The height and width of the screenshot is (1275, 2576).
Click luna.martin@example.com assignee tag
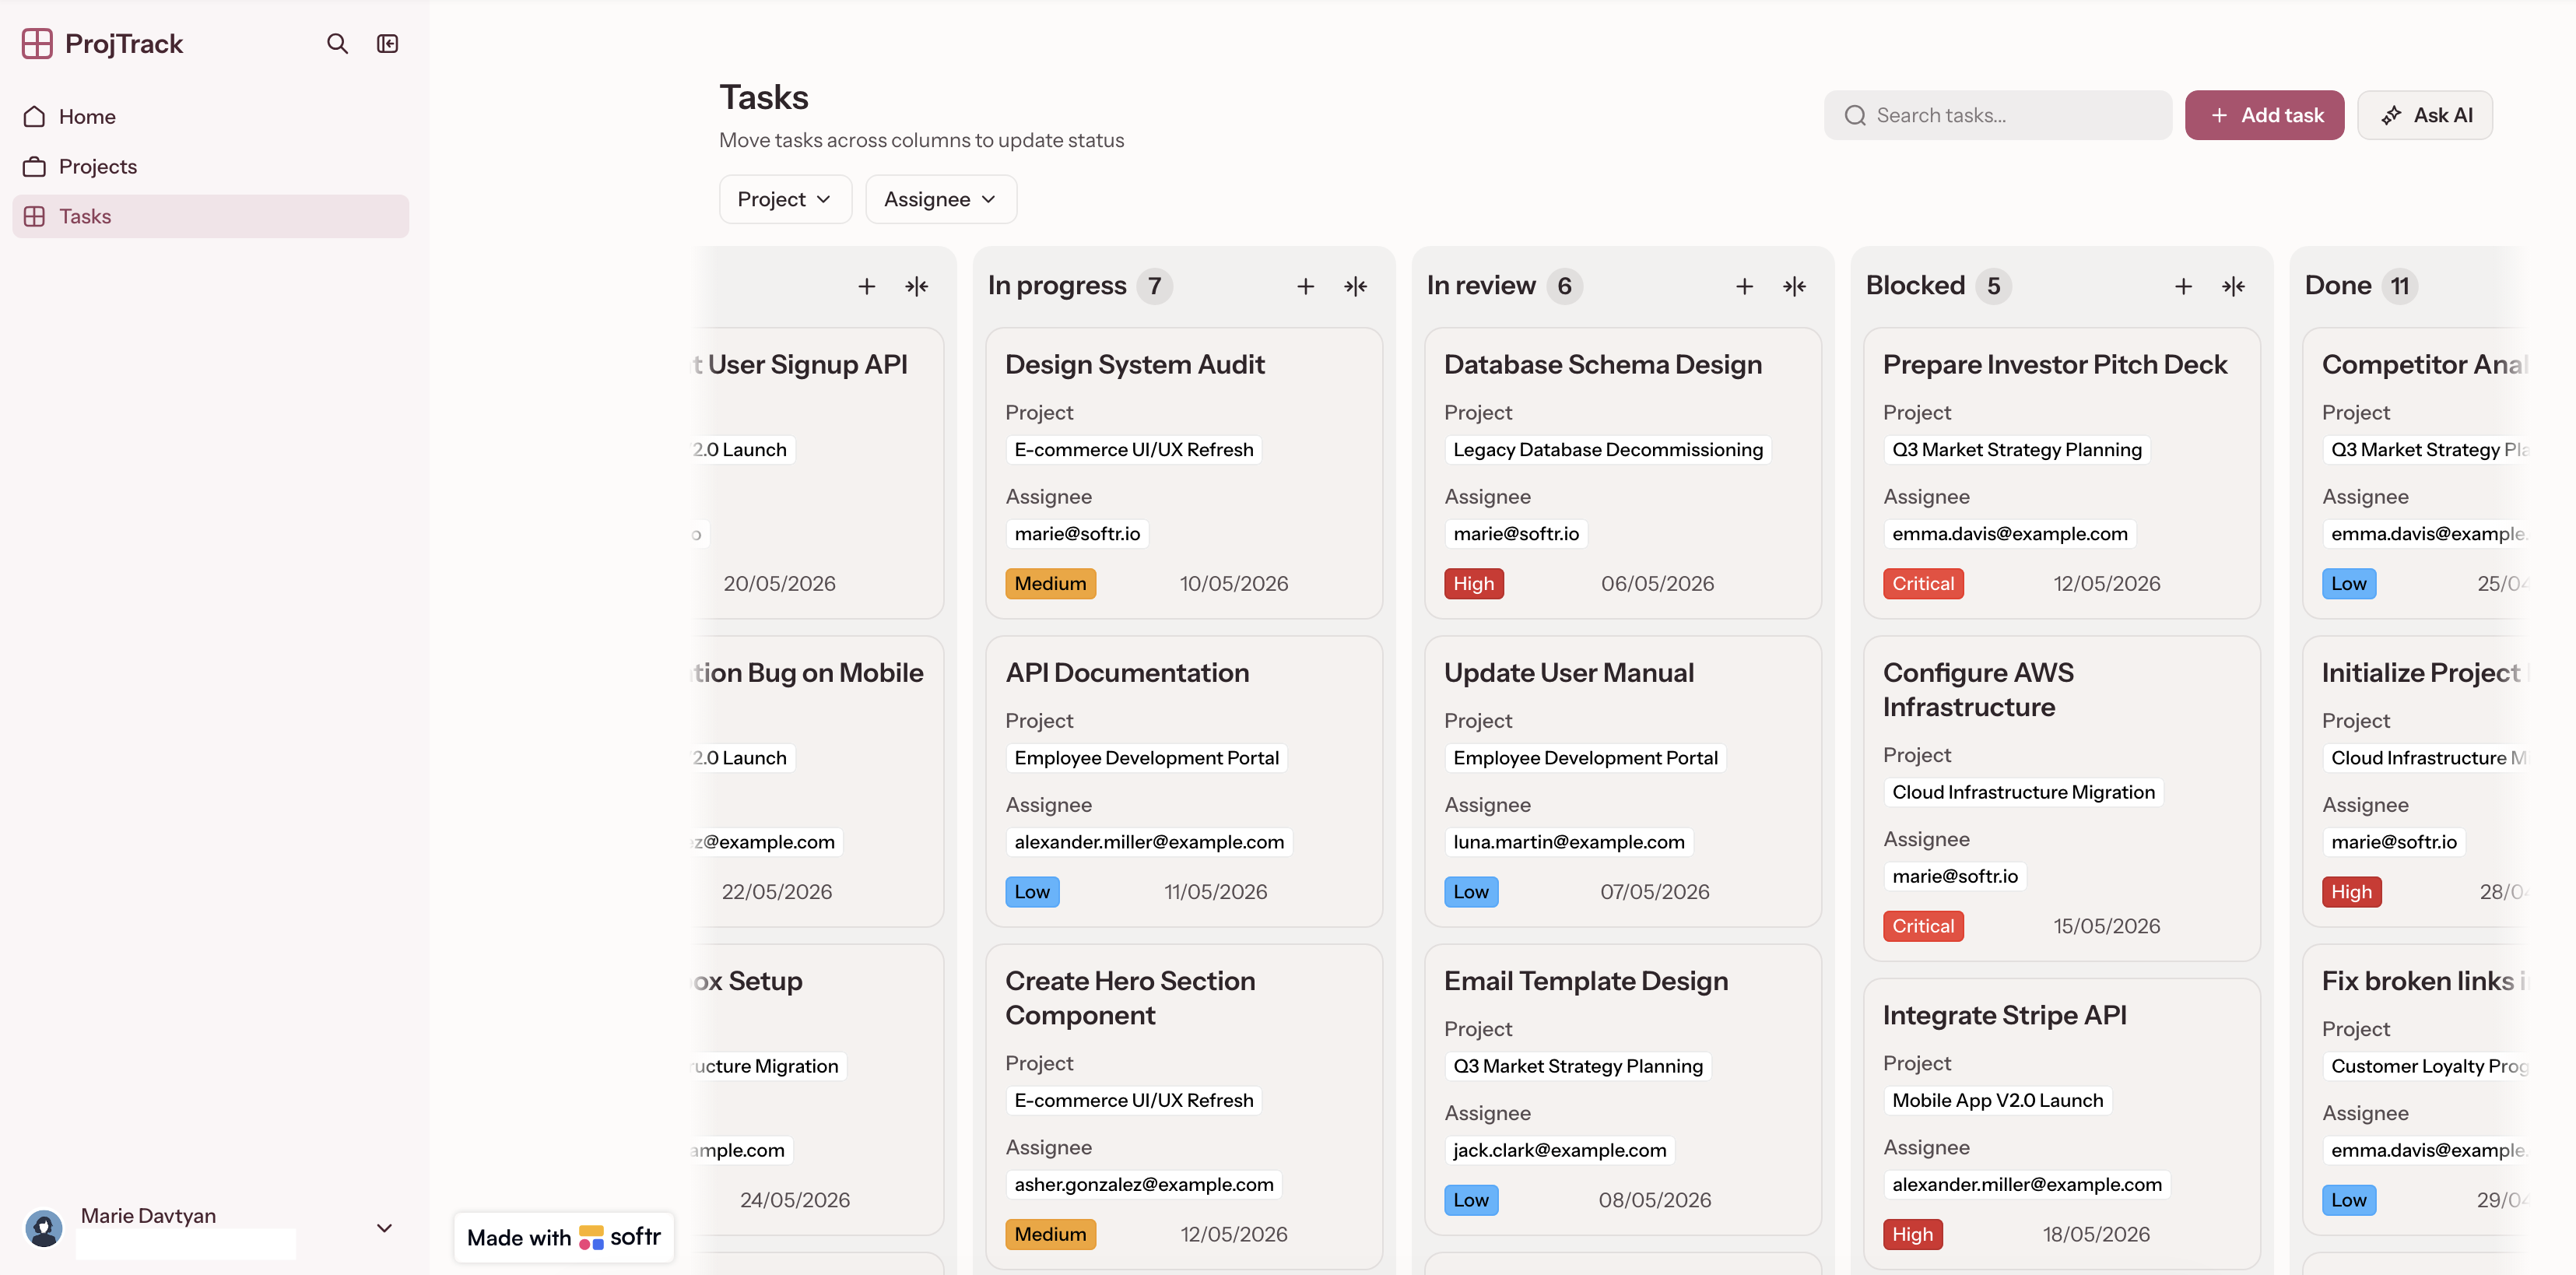pos(1568,841)
